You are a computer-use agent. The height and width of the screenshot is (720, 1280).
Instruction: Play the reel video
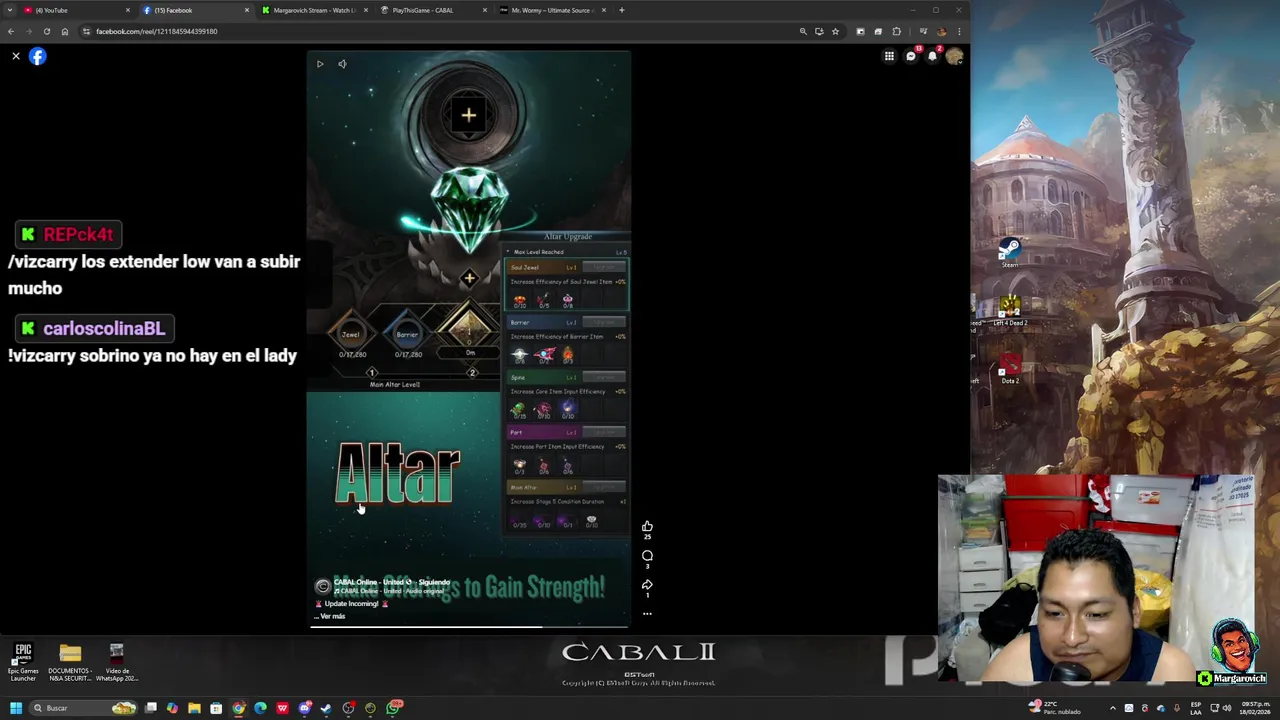pos(320,64)
